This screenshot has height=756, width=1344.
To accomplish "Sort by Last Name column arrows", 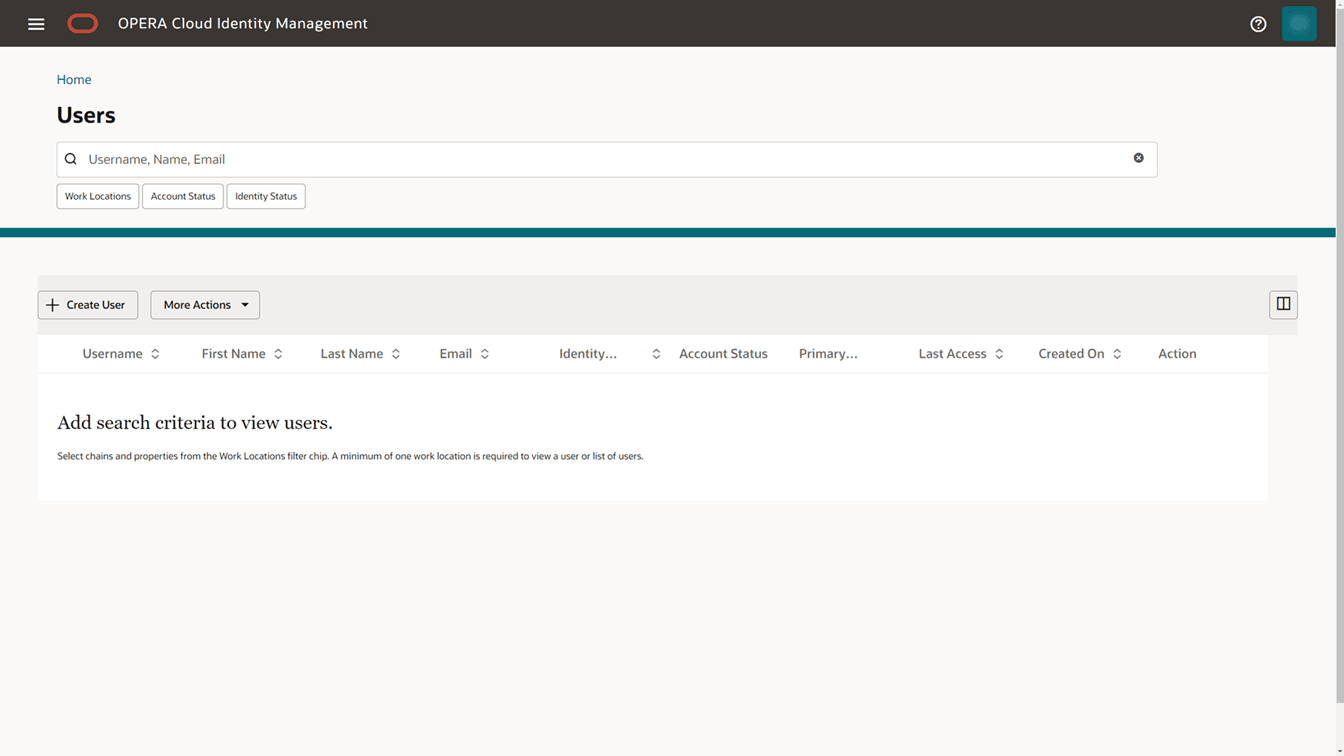I will point(396,354).
